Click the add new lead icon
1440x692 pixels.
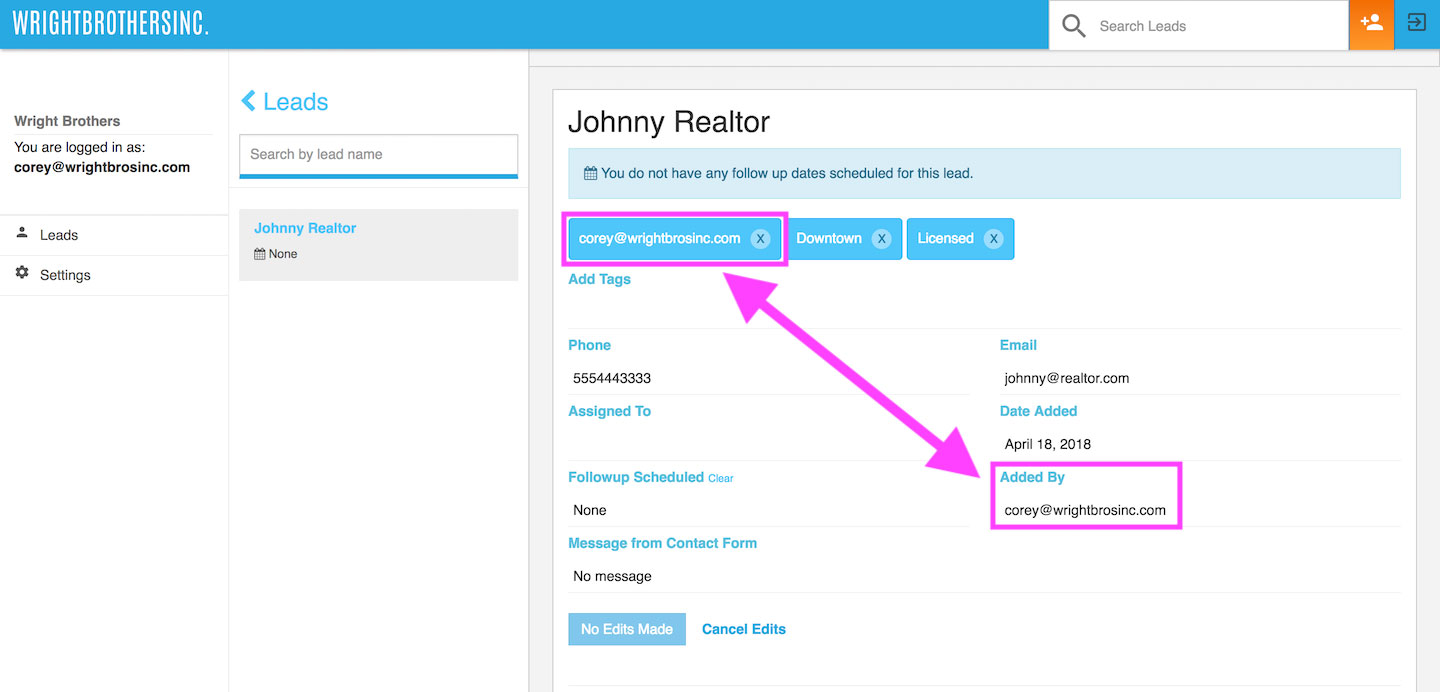(x=1371, y=24)
